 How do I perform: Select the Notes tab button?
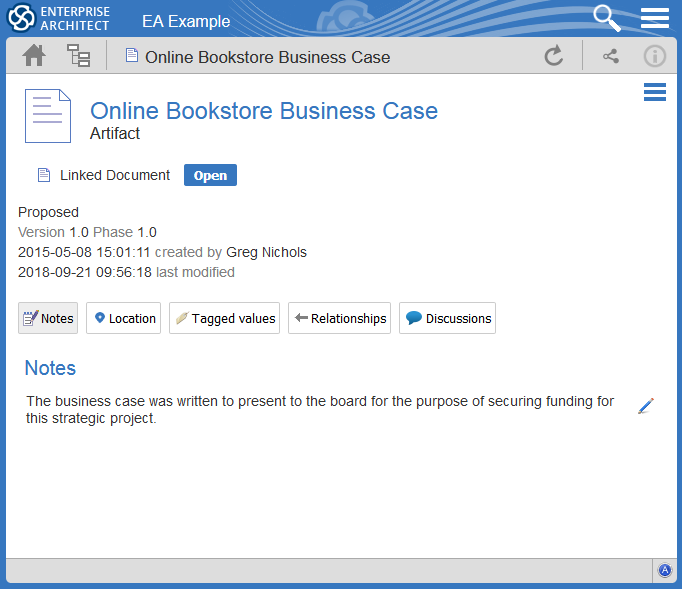pyautogui.click(x=48, y=318)
